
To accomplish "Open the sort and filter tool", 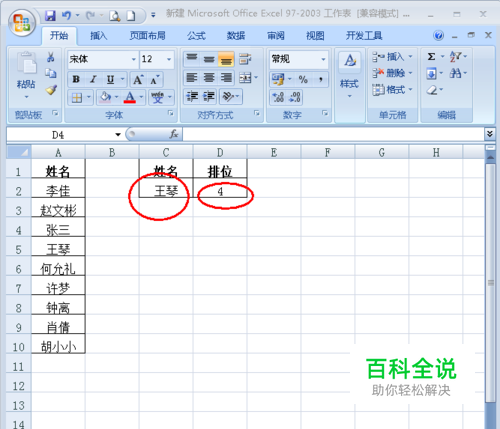I will point(455,57).
